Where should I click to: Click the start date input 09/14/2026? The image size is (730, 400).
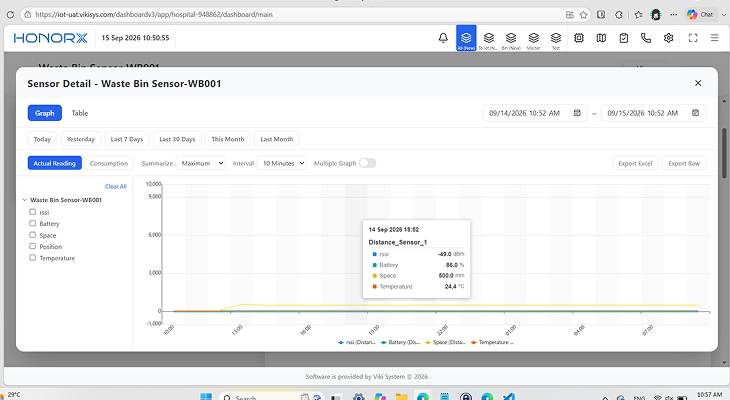click(535, 113)
